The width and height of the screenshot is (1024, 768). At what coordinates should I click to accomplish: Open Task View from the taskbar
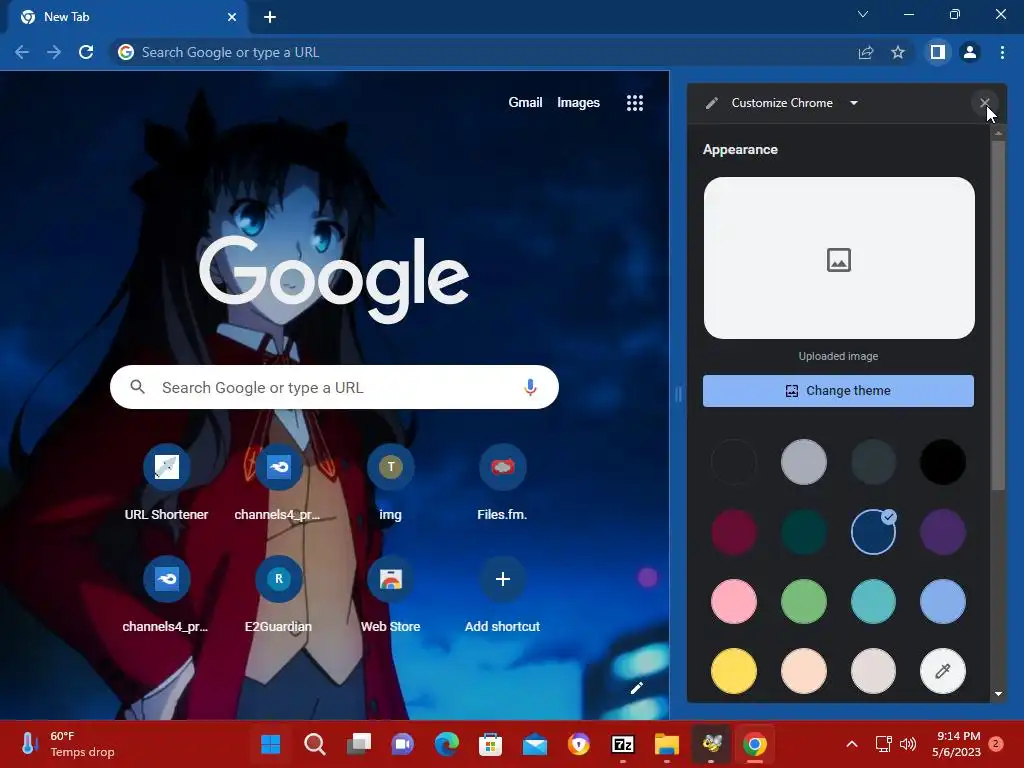tap(359, 744)
